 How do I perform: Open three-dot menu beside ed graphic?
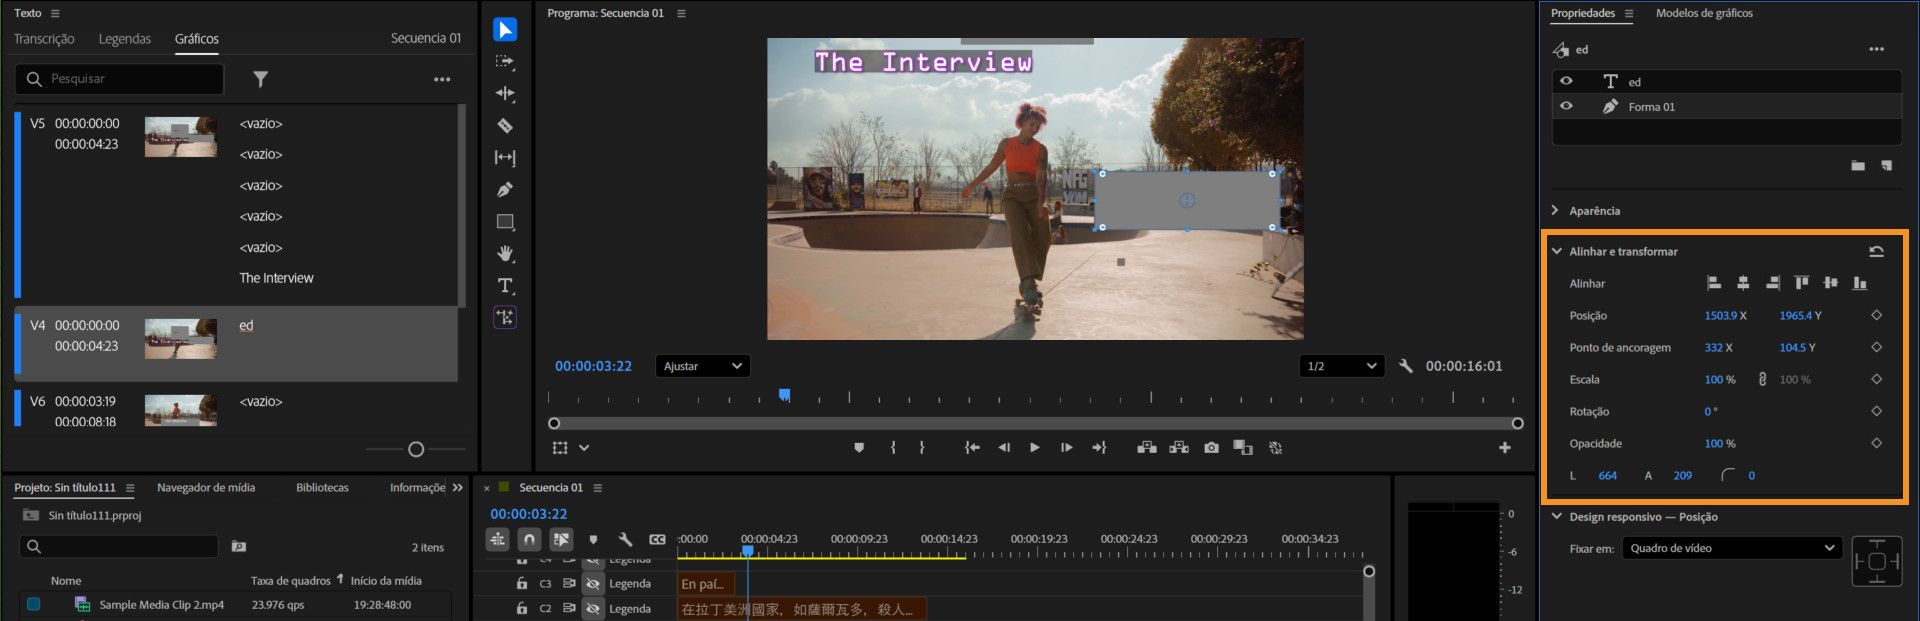[x=1876, y=49]
